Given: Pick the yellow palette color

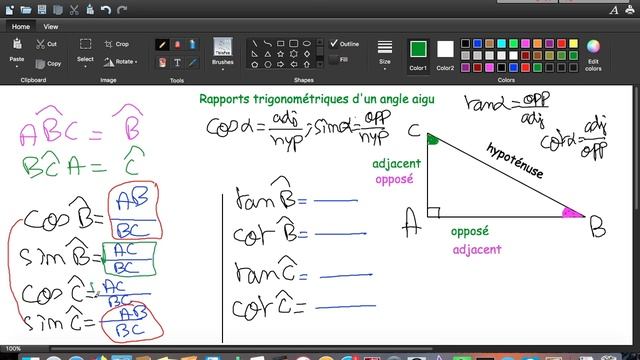Looking at the screenshot, I should pos(573,43).
